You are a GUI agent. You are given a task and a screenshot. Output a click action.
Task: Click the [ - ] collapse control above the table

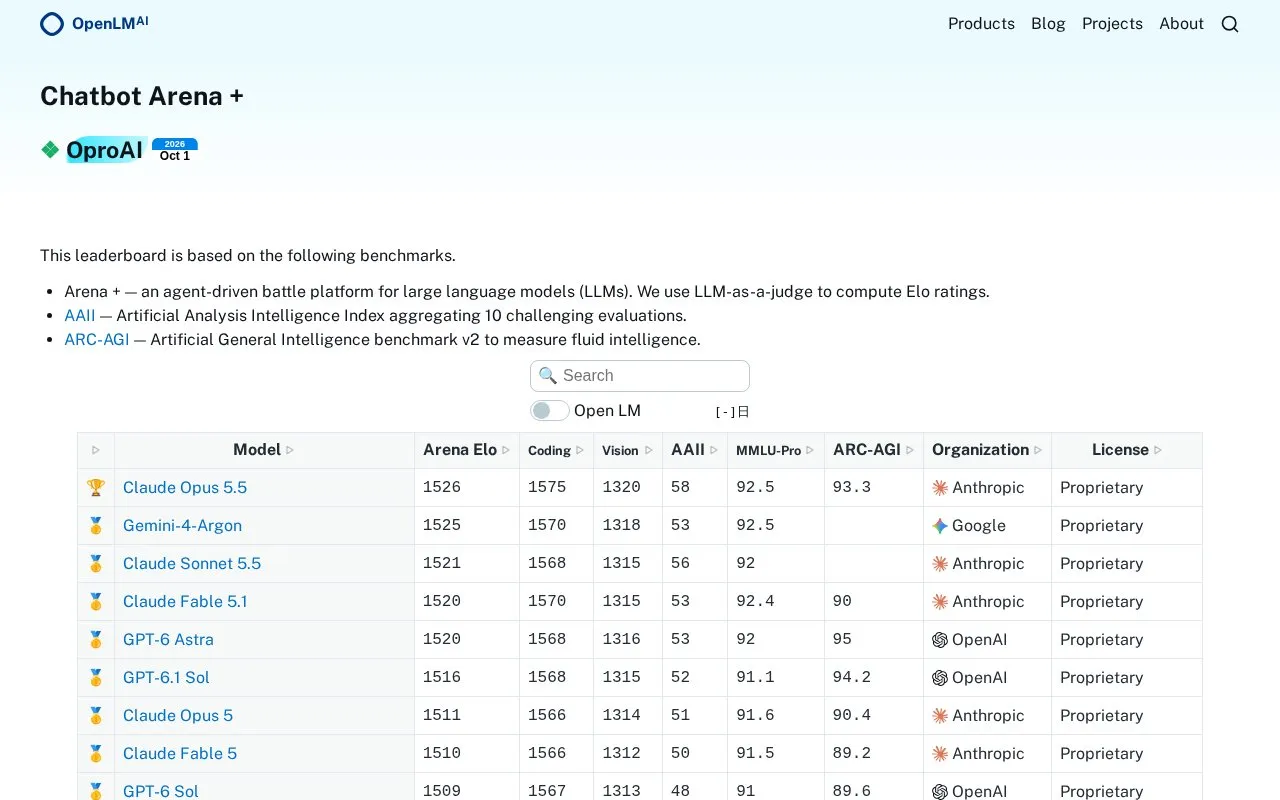tap(726, 412)
